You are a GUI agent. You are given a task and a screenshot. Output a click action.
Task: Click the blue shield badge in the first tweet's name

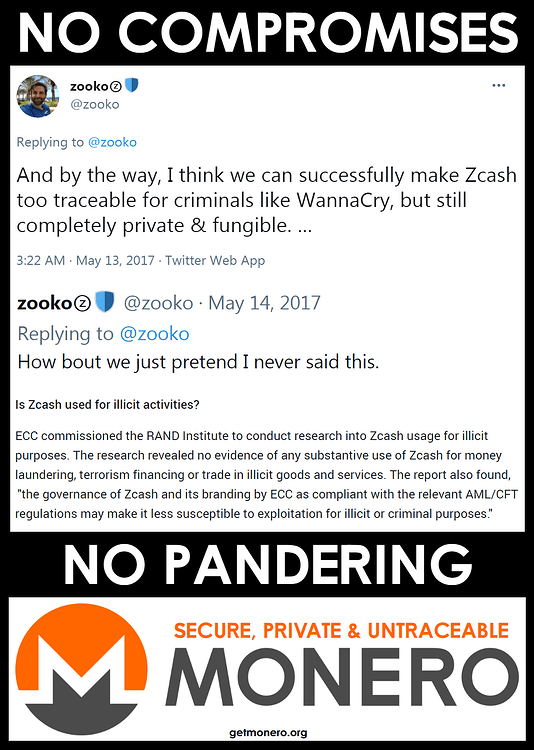coord(132,86)
